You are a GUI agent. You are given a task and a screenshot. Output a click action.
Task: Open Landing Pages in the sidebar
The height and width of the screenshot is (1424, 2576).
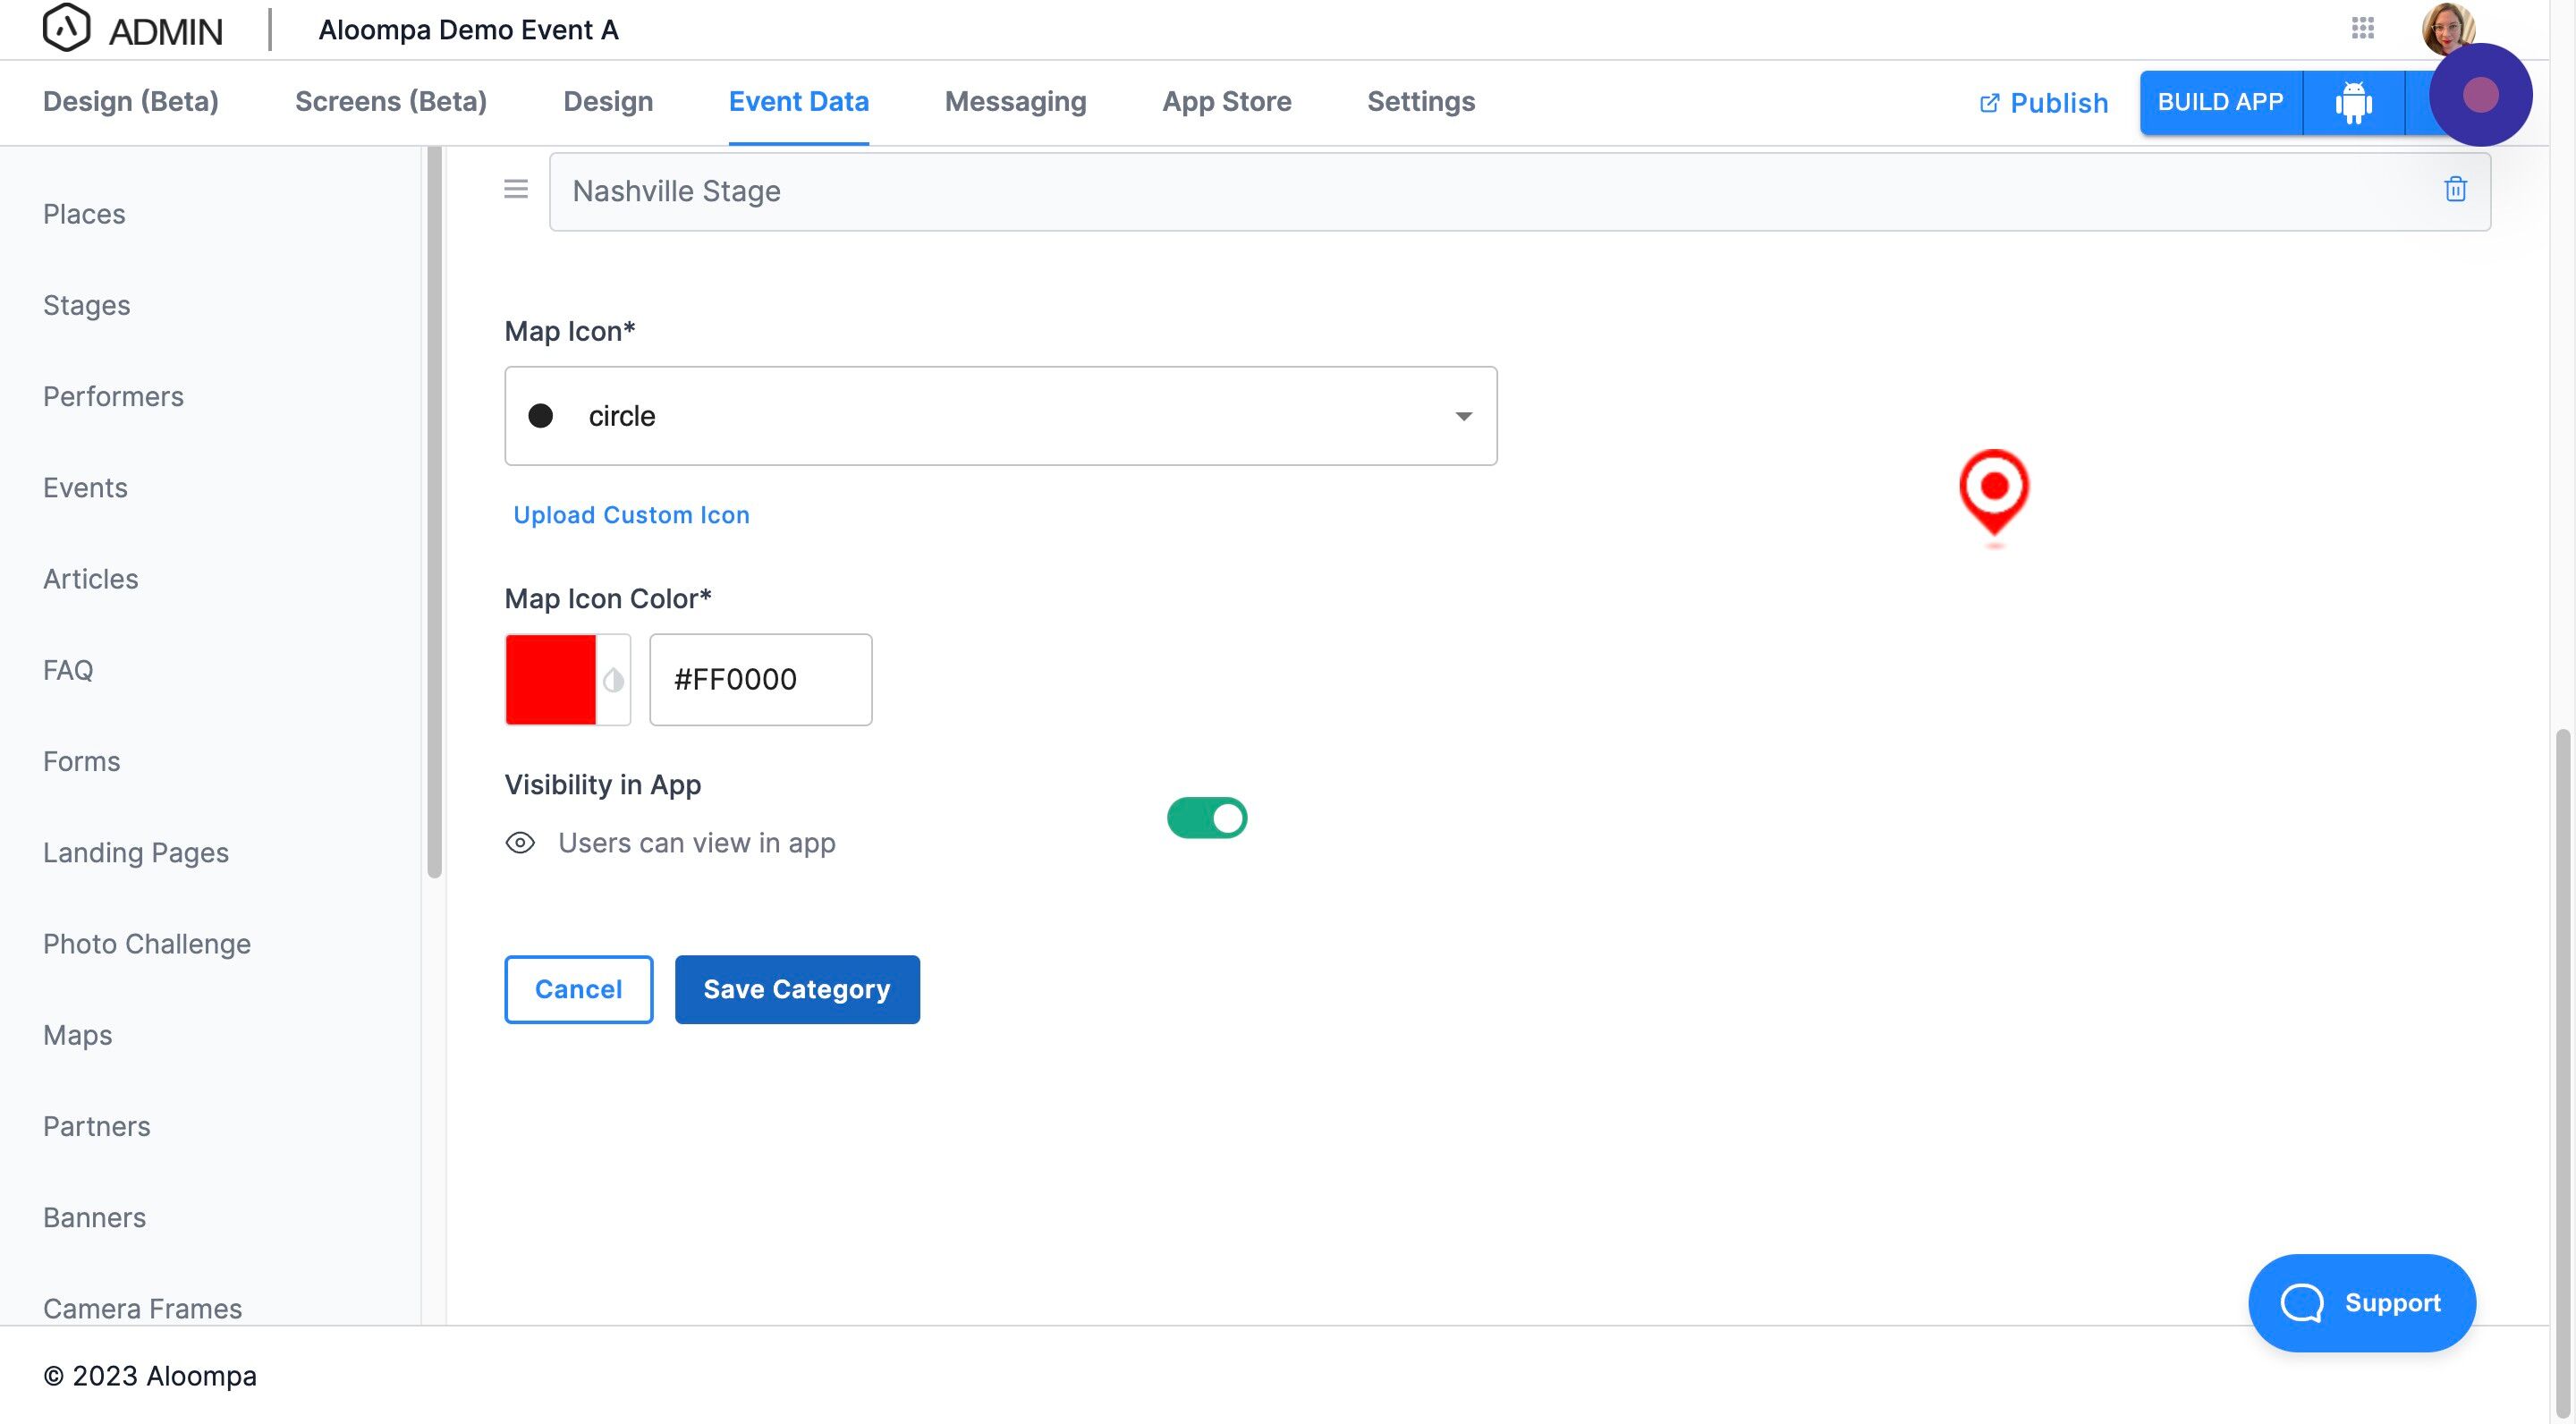pyautogui.click(x=136, y=853)
